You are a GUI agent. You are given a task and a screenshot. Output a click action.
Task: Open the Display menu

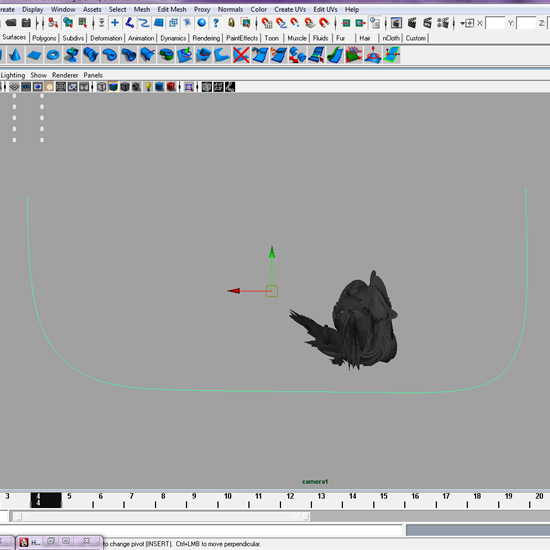(33, 9)
